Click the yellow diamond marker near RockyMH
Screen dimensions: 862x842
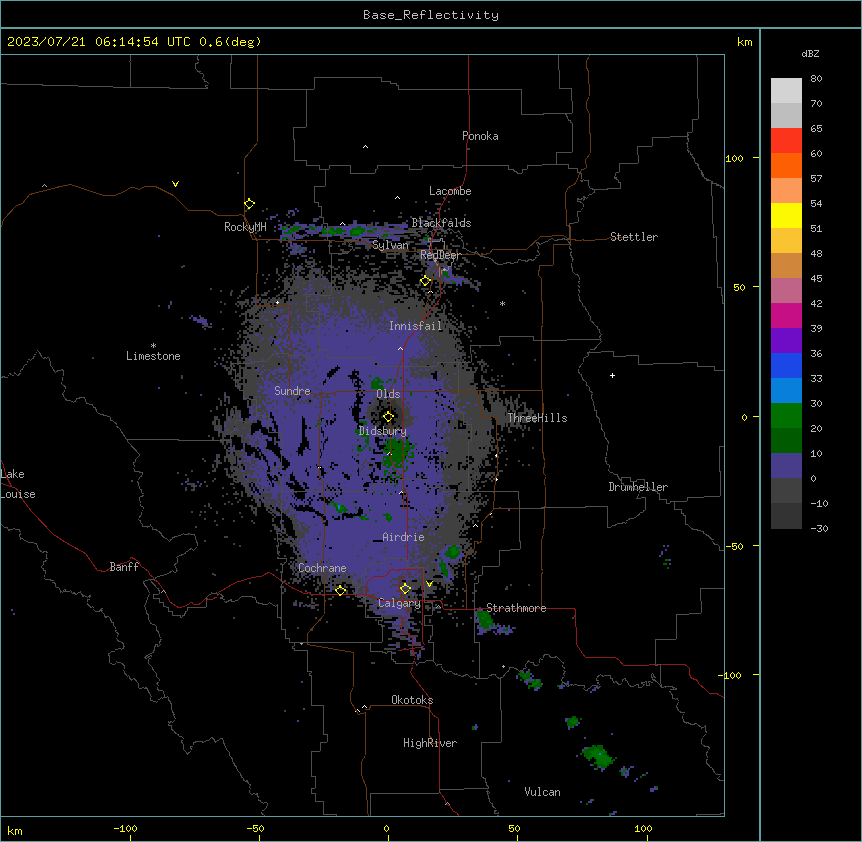coord(249,204)
